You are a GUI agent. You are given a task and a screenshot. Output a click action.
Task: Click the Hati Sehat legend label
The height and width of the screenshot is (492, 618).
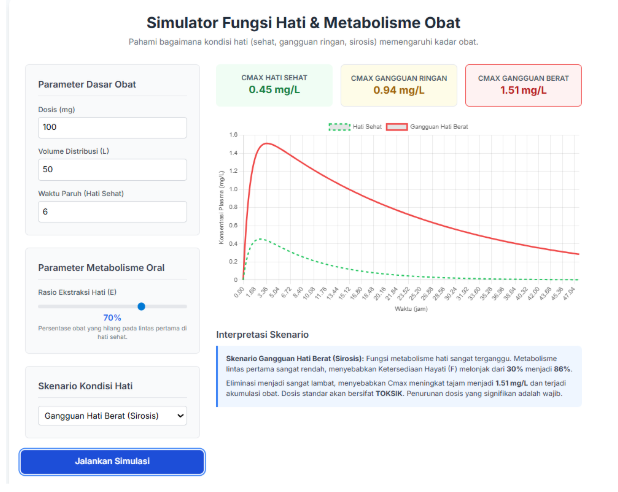[x=367, y=127]
